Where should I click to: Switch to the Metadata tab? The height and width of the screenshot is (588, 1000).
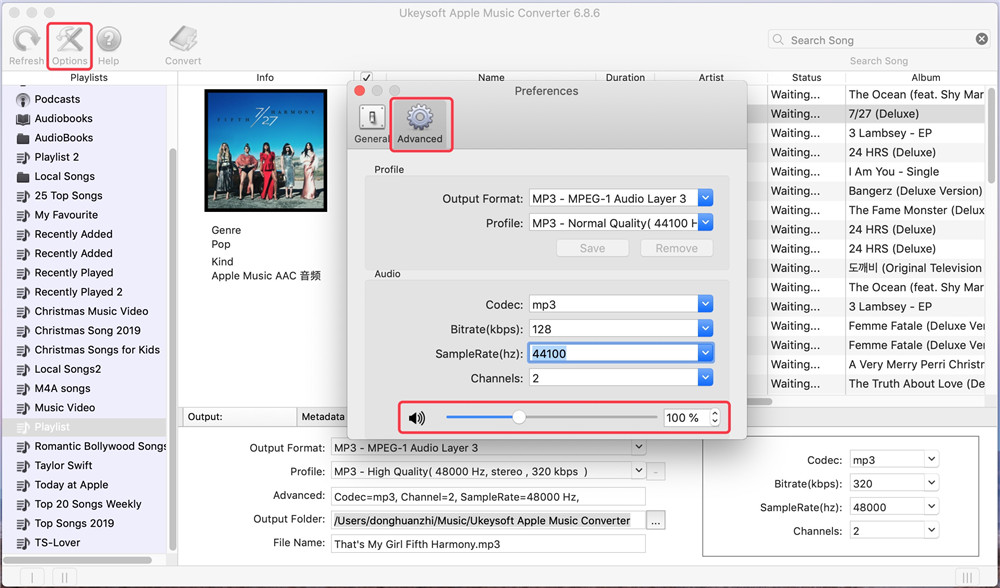click(323, 416)
